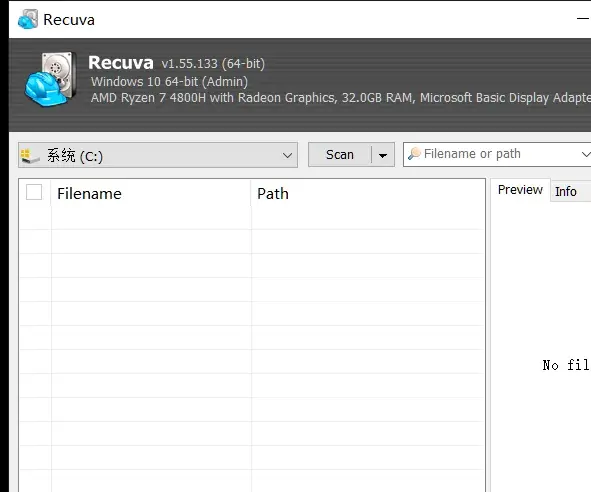Switch to the Preview tab
Image resolution: width=591 pixels, height=492 pixels.
click(x=520, y=190)
